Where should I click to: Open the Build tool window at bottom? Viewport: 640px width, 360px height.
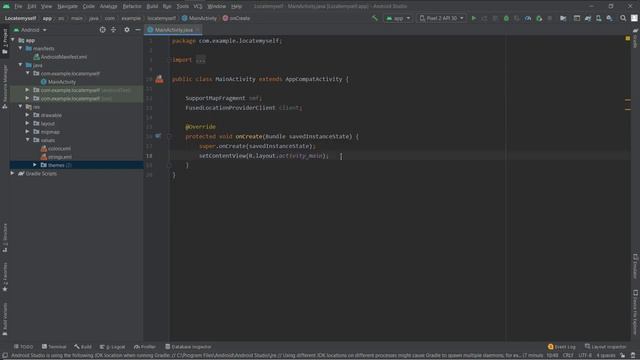click(x=83, y=347)
